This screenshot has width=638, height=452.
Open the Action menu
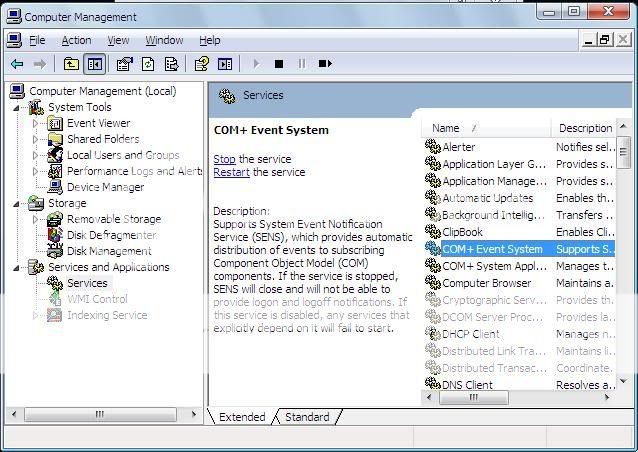tap(76, 40)
